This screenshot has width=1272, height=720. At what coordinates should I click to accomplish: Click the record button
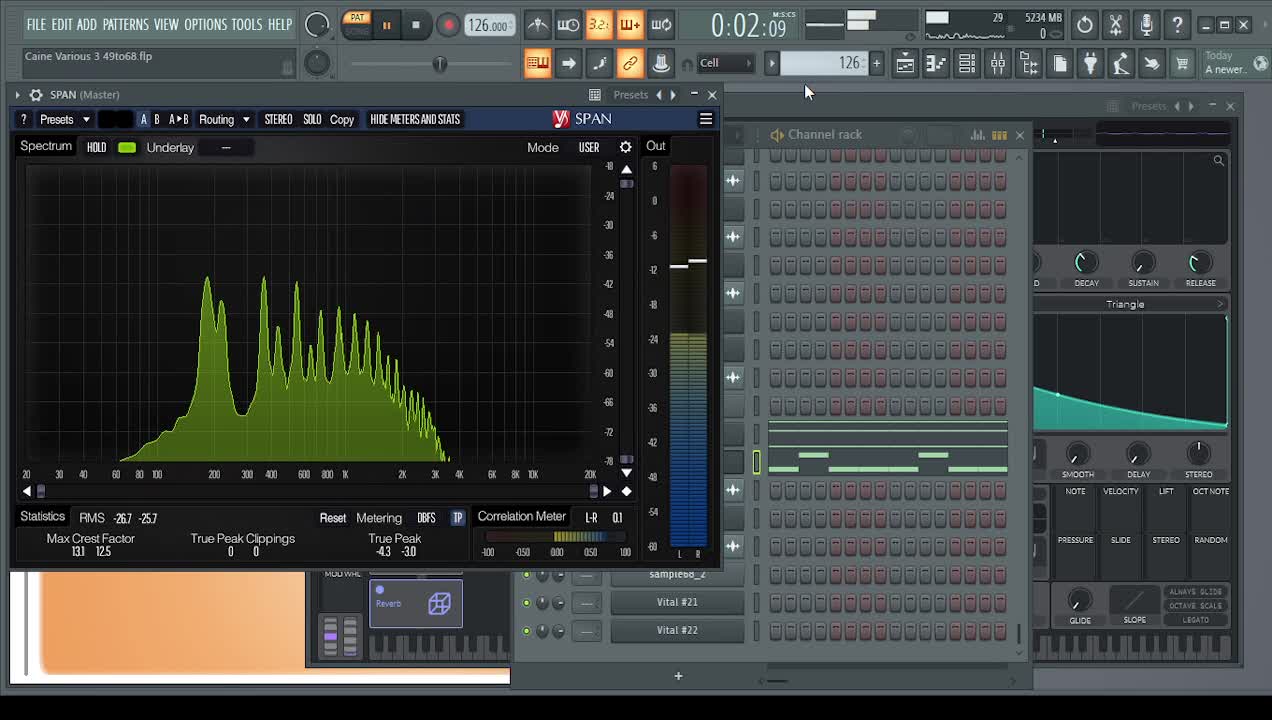click(x=447, y=25)
